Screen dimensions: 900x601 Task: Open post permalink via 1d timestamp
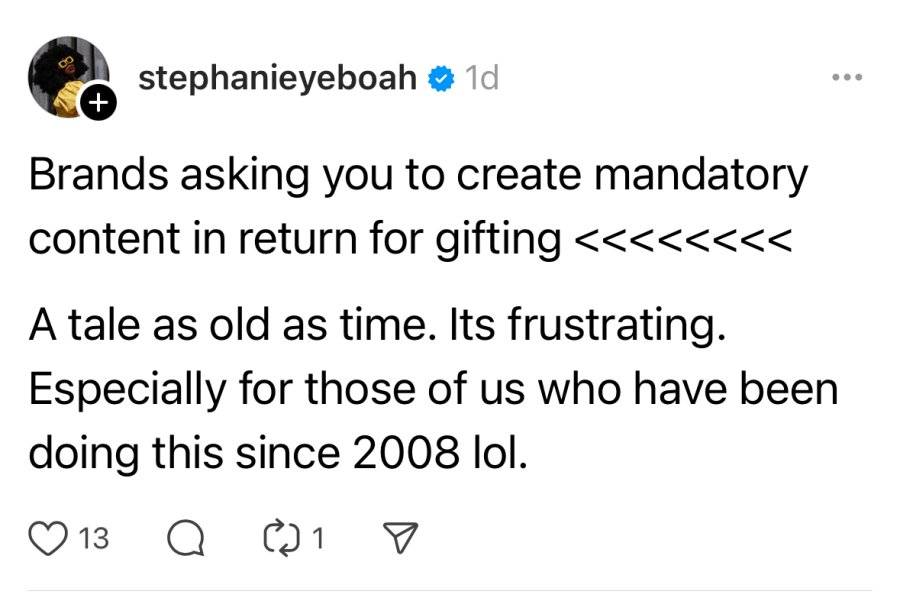pos(482,78)
